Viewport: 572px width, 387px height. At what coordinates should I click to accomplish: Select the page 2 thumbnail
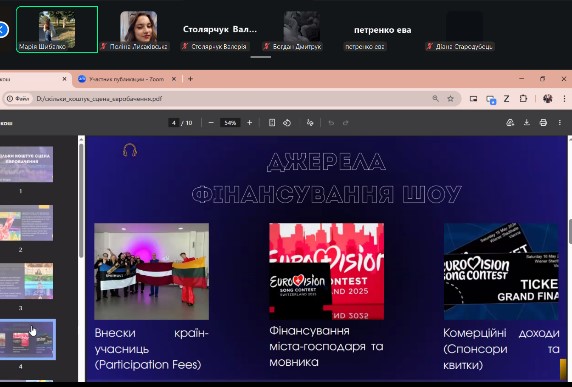pyautogui.click(x=26, y=223)
